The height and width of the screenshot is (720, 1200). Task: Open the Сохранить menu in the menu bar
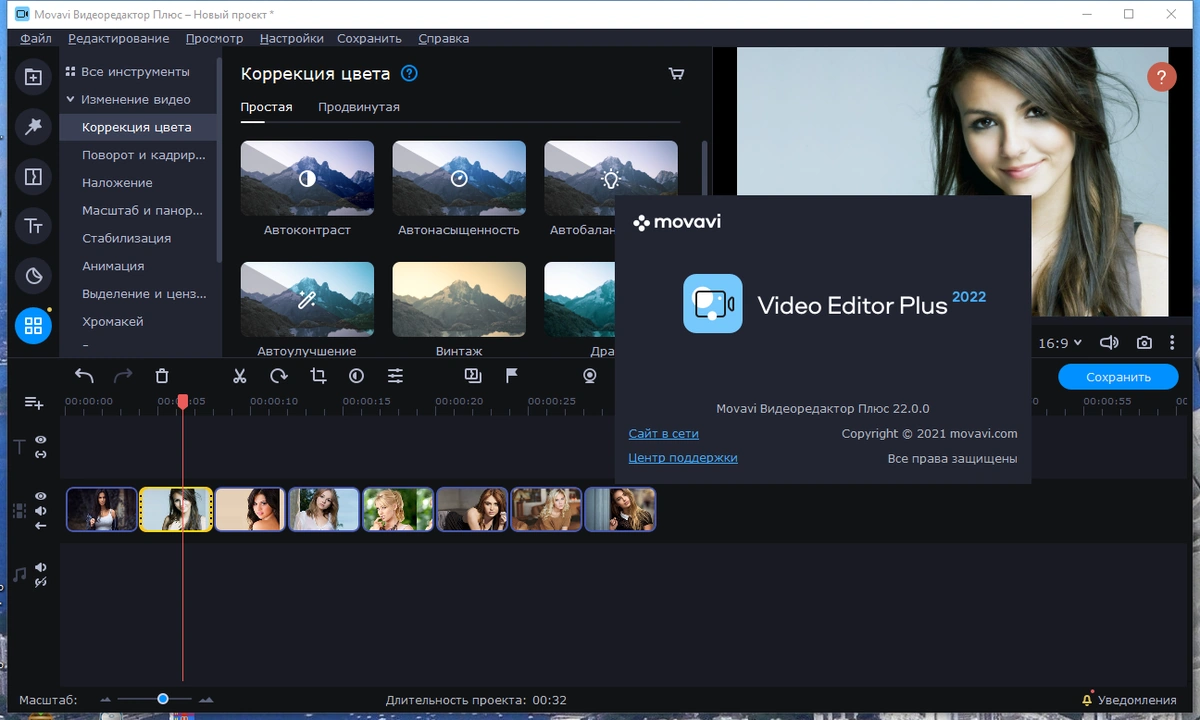pos(369,38)
